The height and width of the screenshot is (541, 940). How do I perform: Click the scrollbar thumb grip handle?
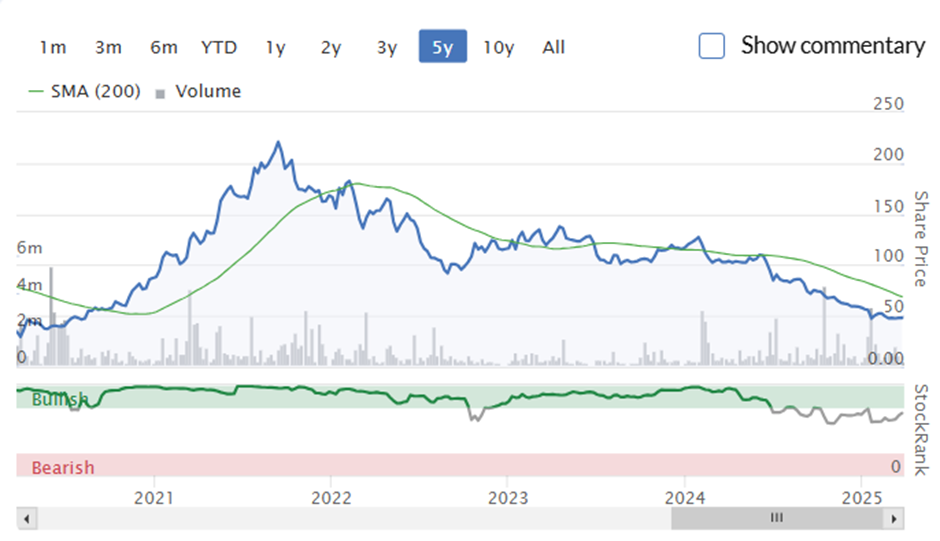tap(776, 518)
